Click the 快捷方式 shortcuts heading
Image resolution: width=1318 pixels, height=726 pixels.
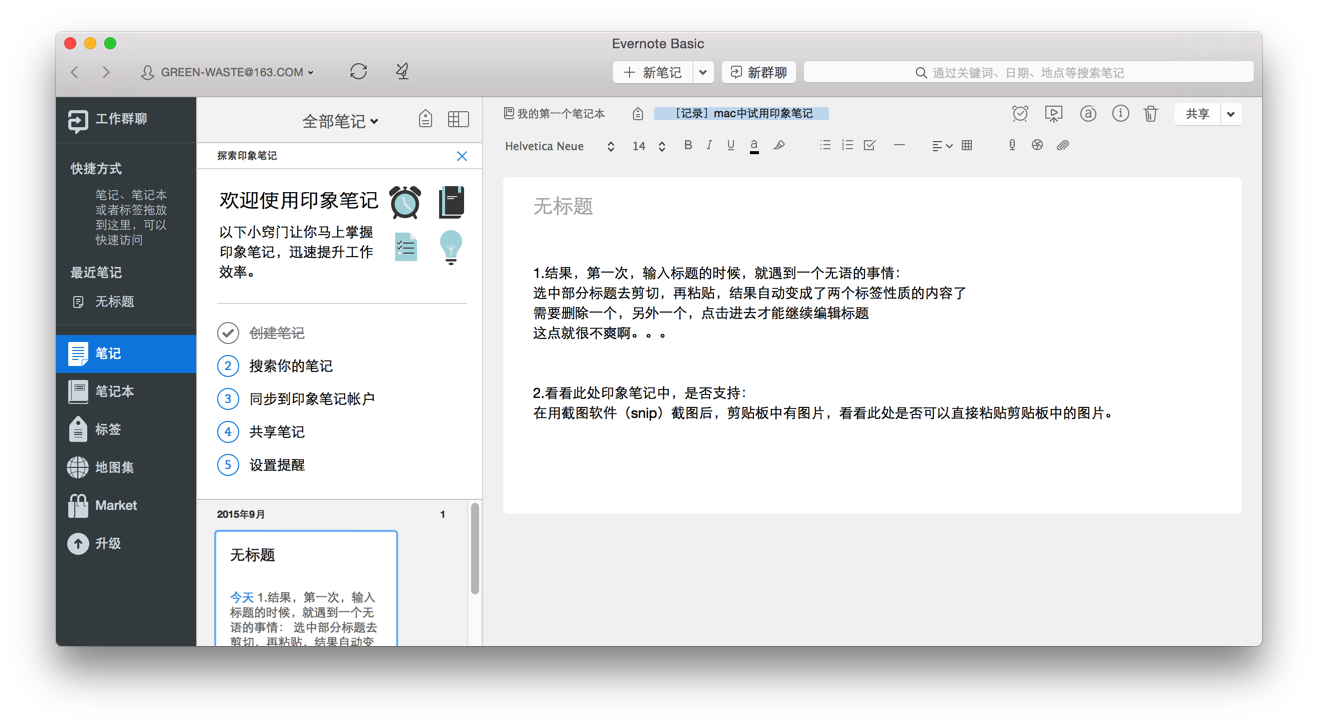97,169
